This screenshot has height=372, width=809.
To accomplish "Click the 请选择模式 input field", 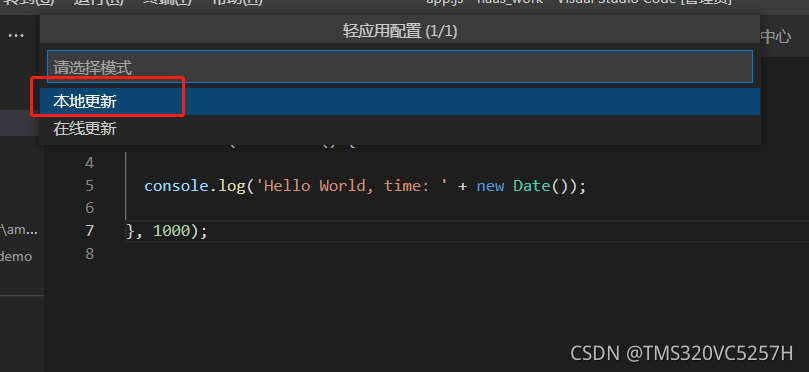I will pyautogui.click(x=400, y=67).
